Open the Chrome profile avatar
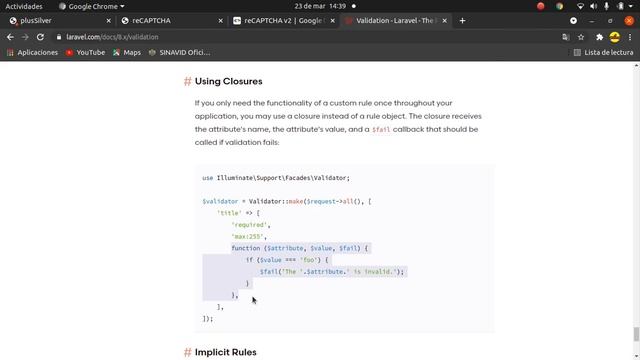Image resolution: width=640 pixels, height=360 pixels. [x=614, y=37]
